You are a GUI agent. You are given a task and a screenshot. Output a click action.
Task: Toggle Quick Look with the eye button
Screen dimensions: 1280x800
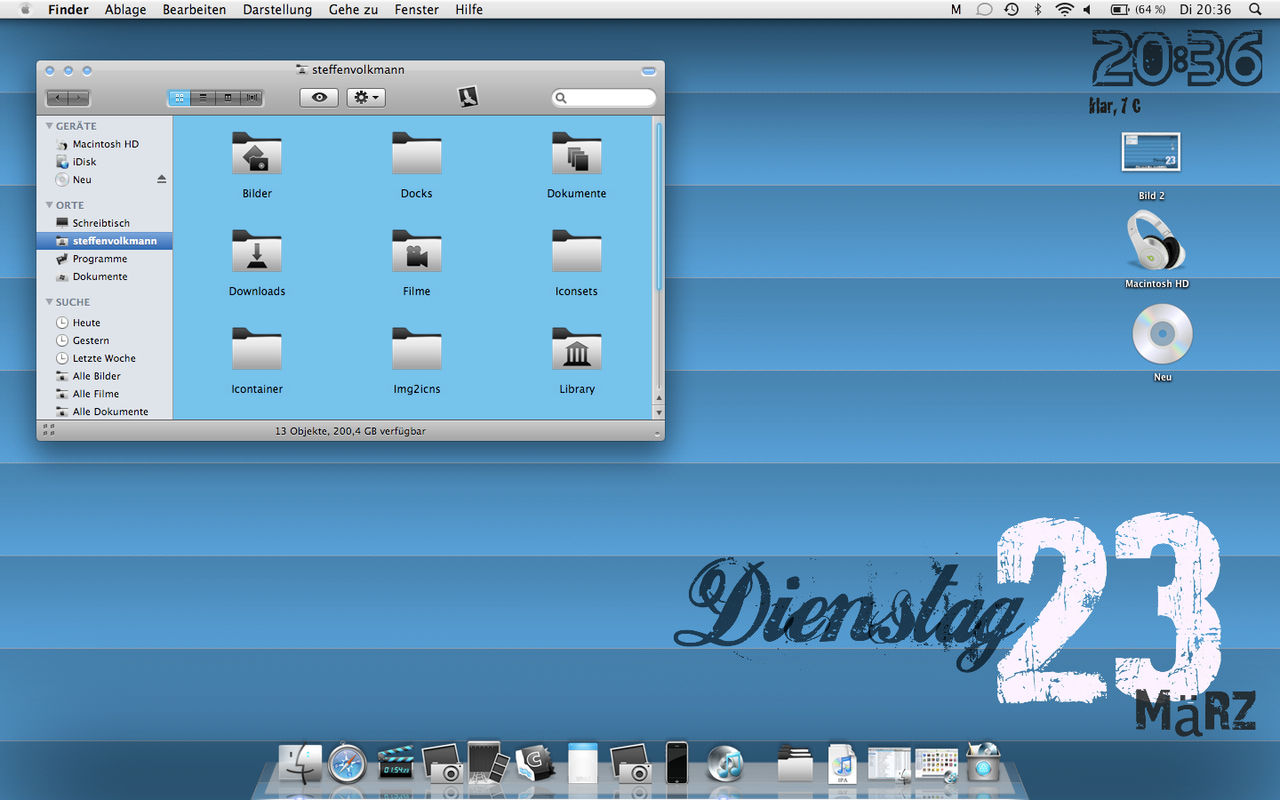click(319, 98)
